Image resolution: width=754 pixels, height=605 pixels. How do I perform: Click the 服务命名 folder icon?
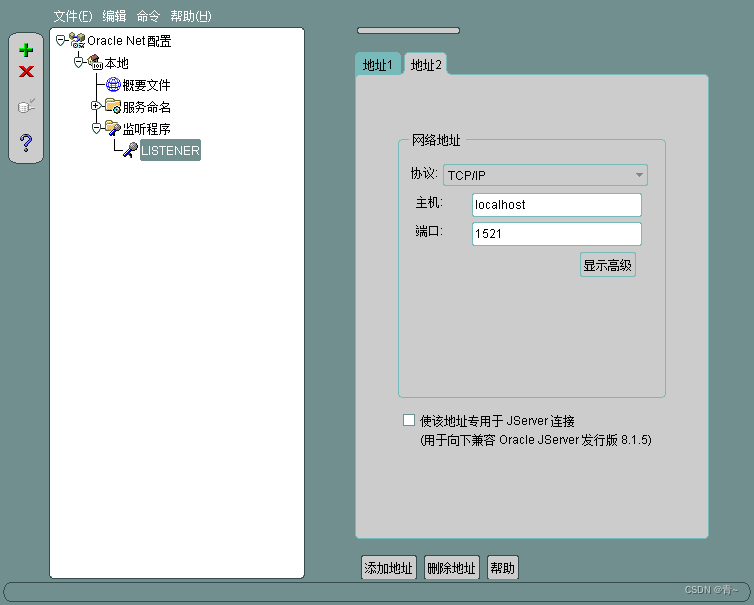click(x=113, y=106)
